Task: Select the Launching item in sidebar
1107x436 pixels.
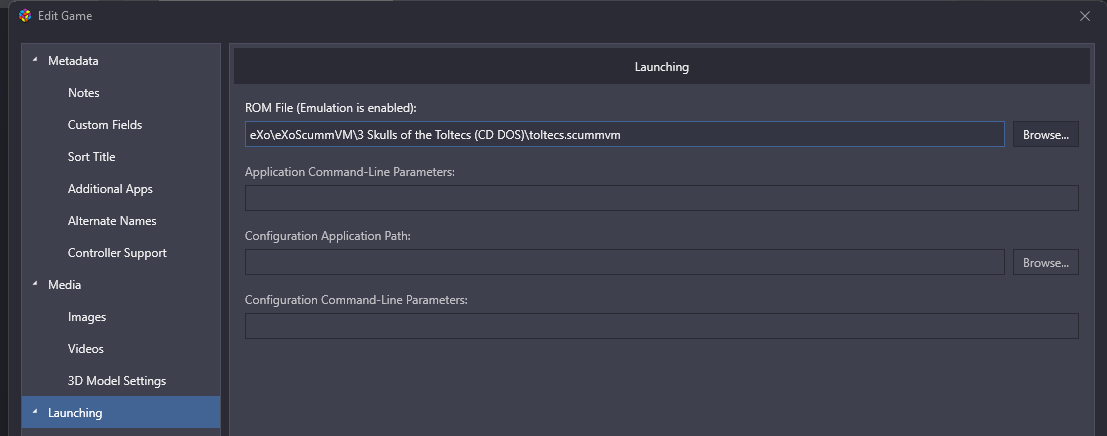Action: tap(121, 412)
